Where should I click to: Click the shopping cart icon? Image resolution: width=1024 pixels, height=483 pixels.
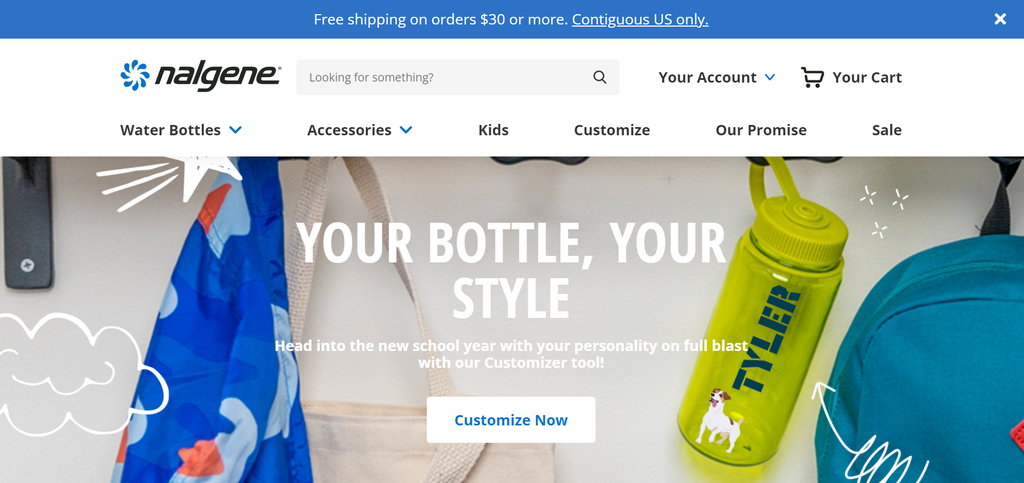click(x=812, y=77)
